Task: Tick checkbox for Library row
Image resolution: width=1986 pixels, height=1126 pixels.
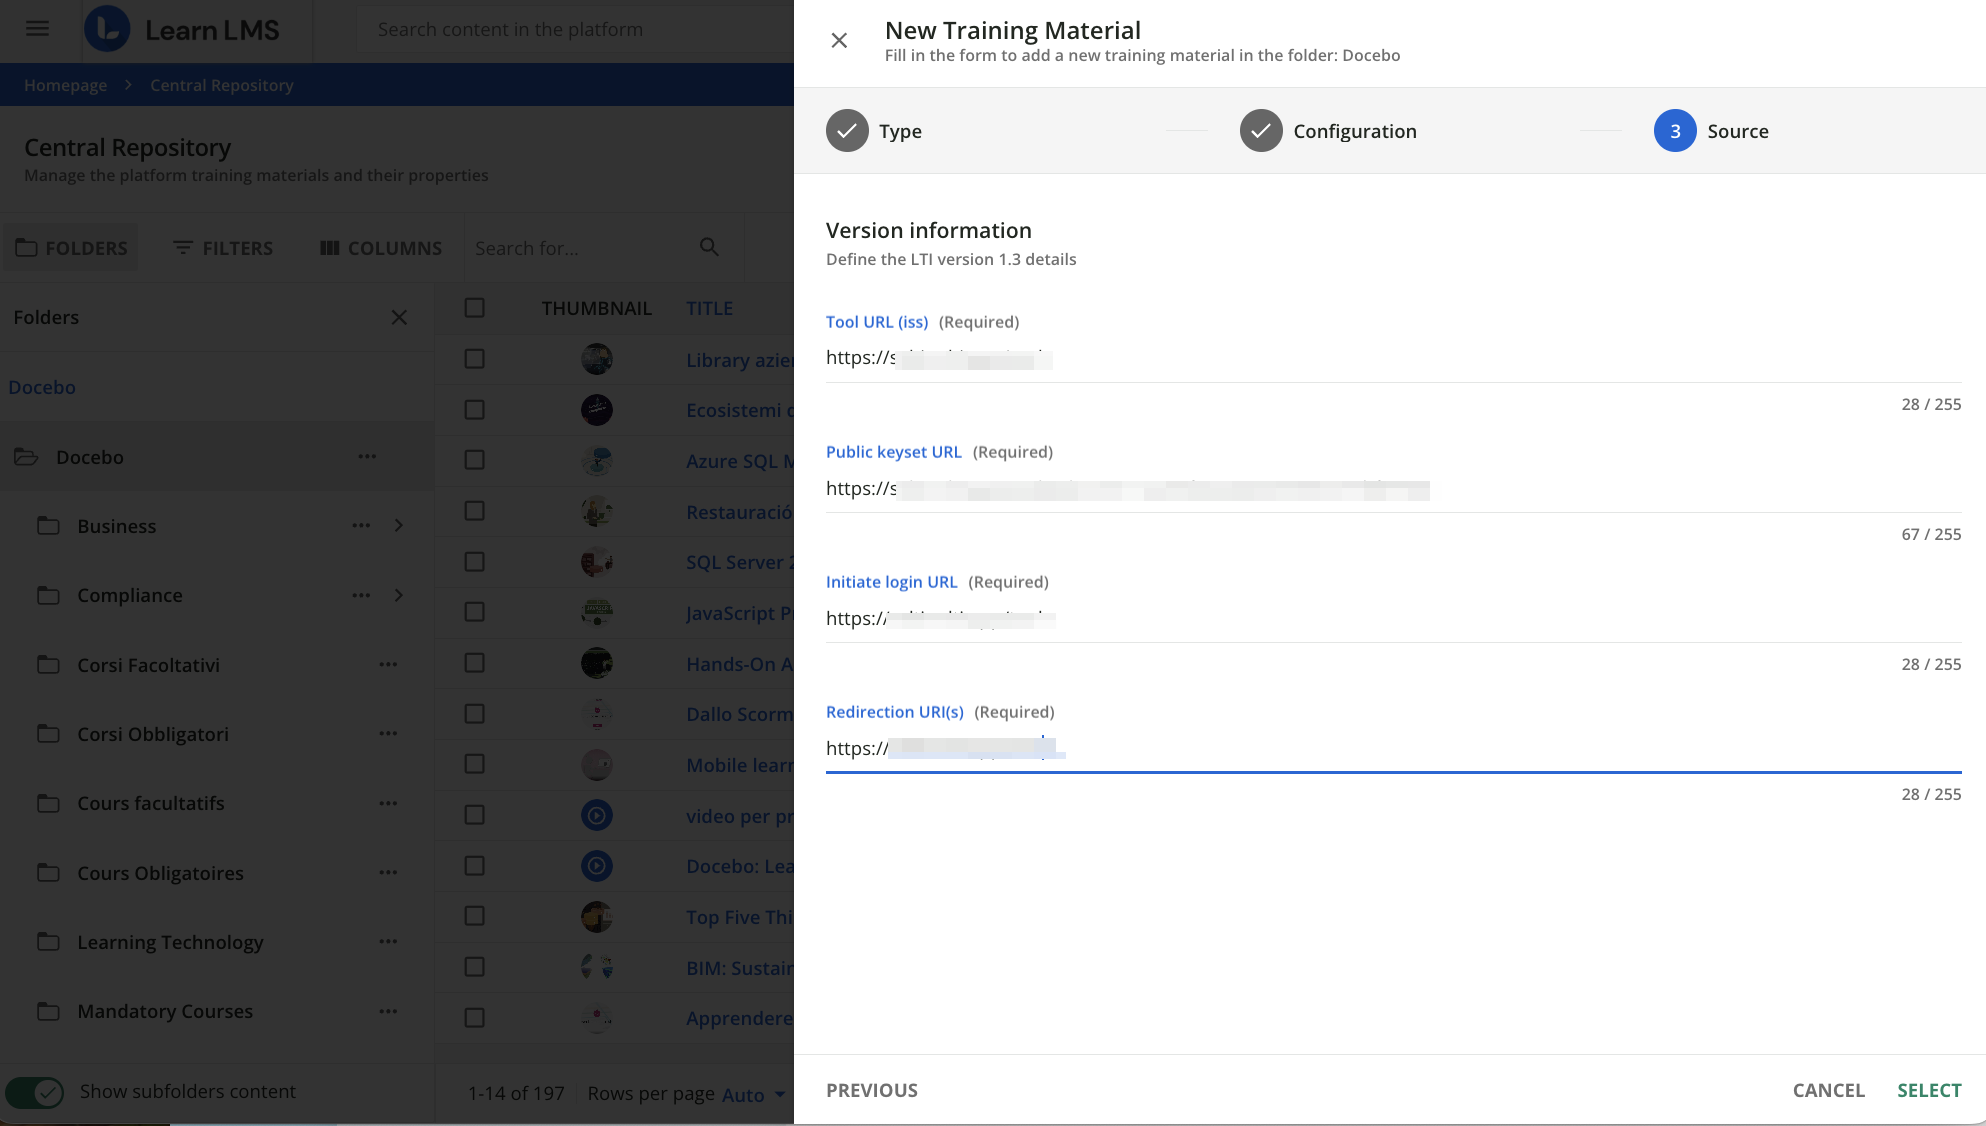Action: pyautogui.click(x=475, y=359)
